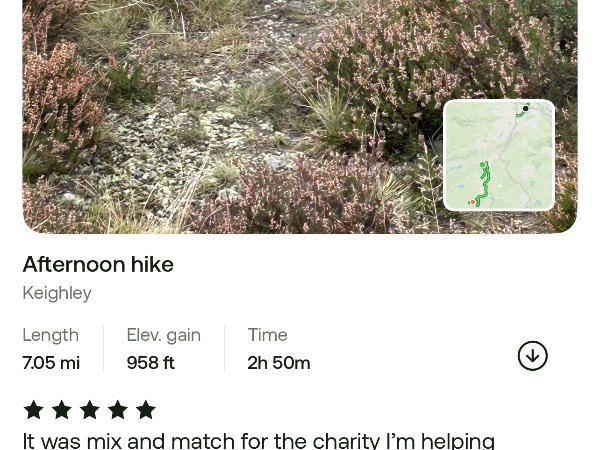
Task: Select the first rating star
Action: (34, 410)
